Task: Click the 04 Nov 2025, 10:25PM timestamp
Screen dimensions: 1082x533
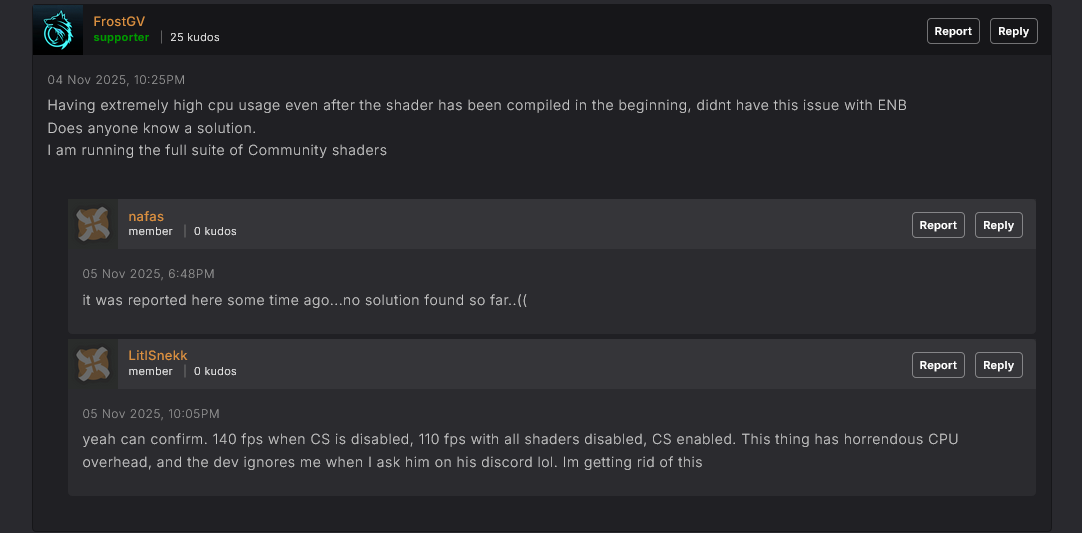Action: tap(116, 80)
